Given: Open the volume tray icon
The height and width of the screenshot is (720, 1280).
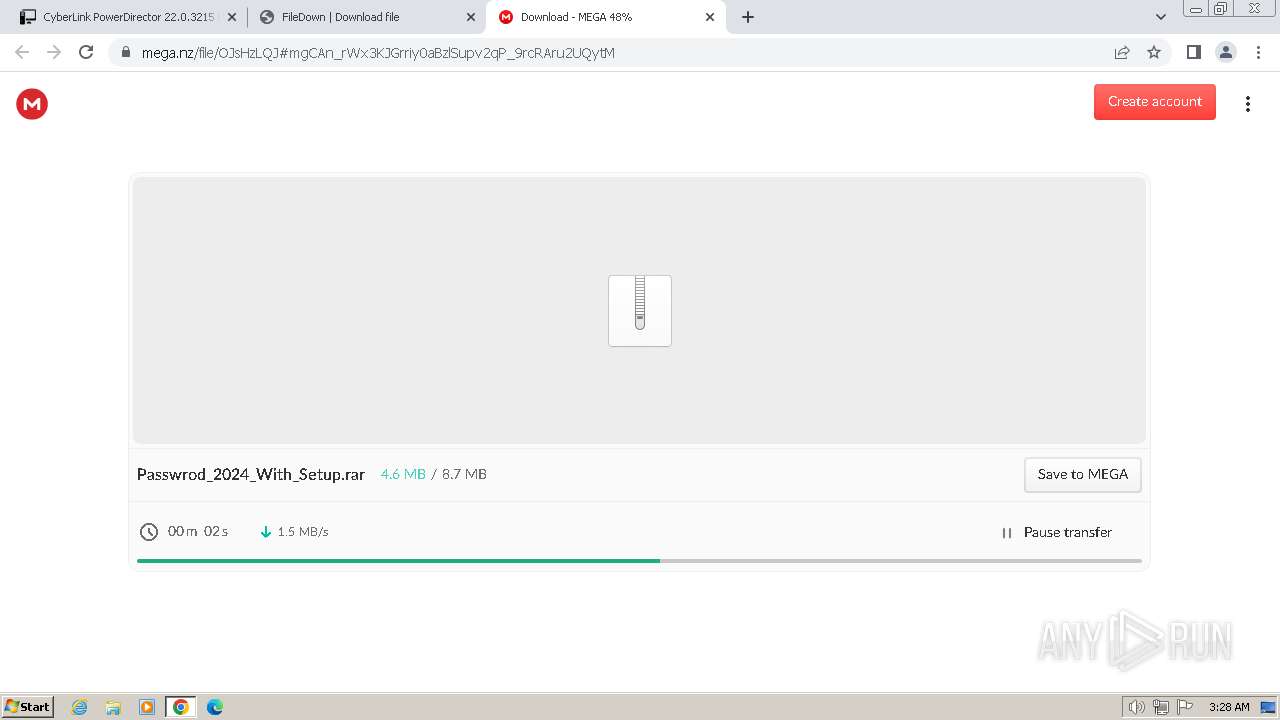Looking at the screenshot, I should pyautogui.click(x=1136, y=707).
